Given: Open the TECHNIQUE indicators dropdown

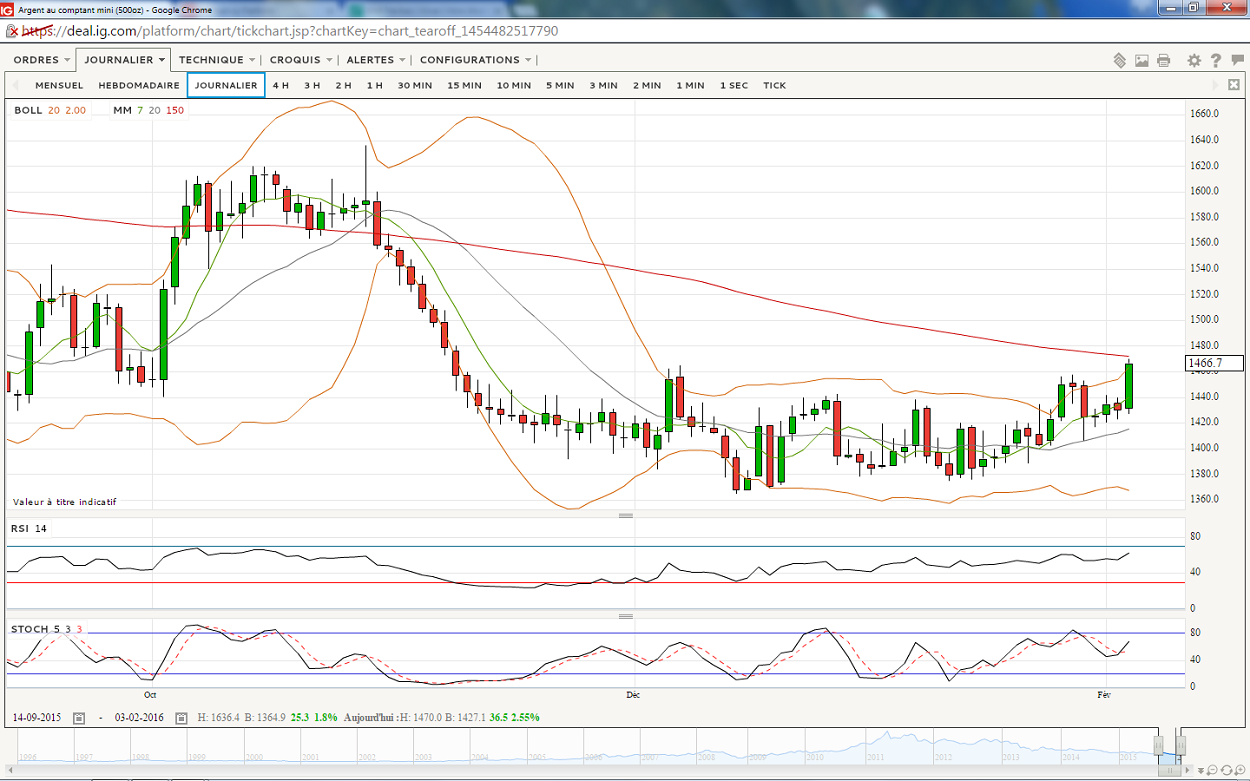Looking at the screenshot, I should (217, 60).
